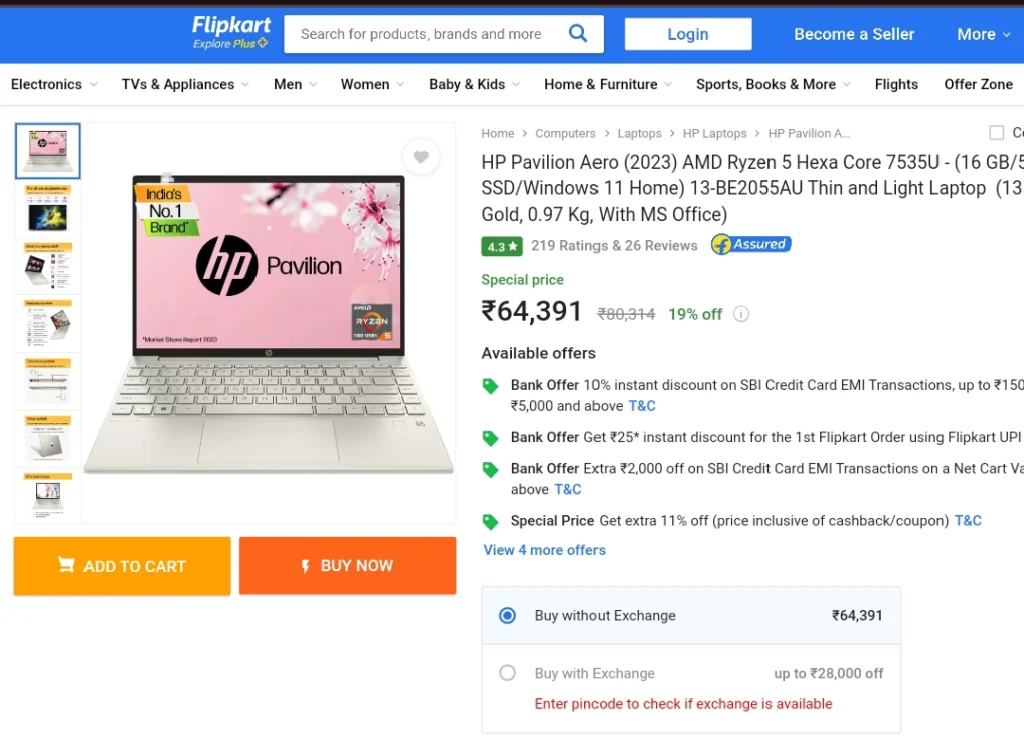The height and width of the screenshot is (739, 1024).
Task: Click the search magnifier icon
Action: [577, 33]
